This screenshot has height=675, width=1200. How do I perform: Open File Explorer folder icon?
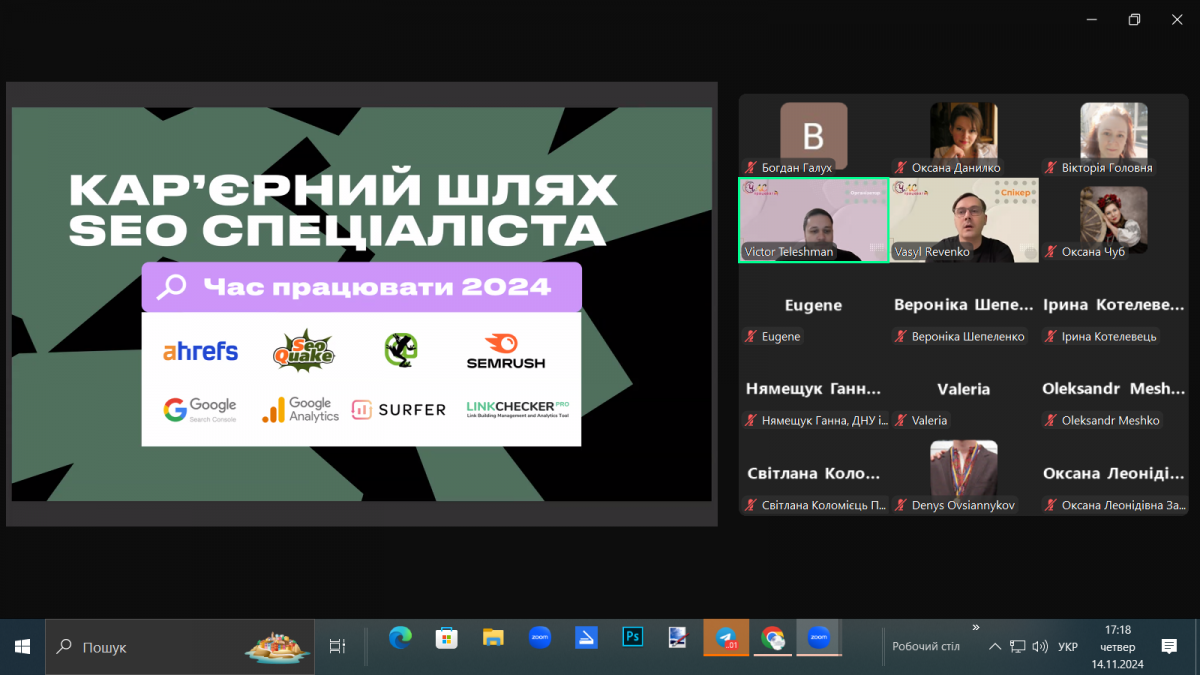point(493,637)
